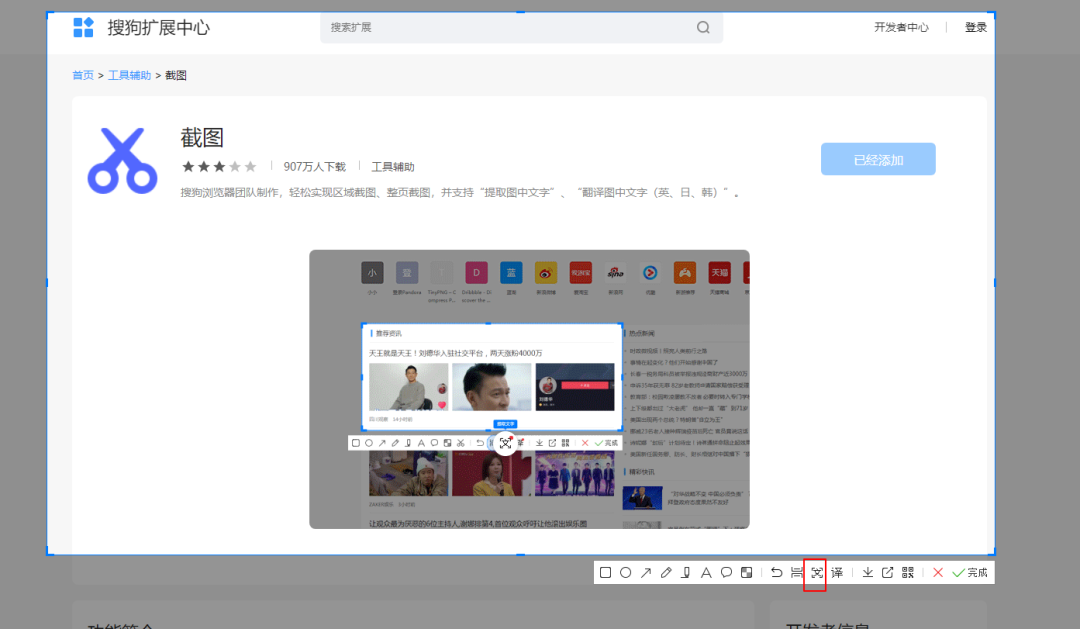Click the star rating of 截图

click(x=219, y=167)
